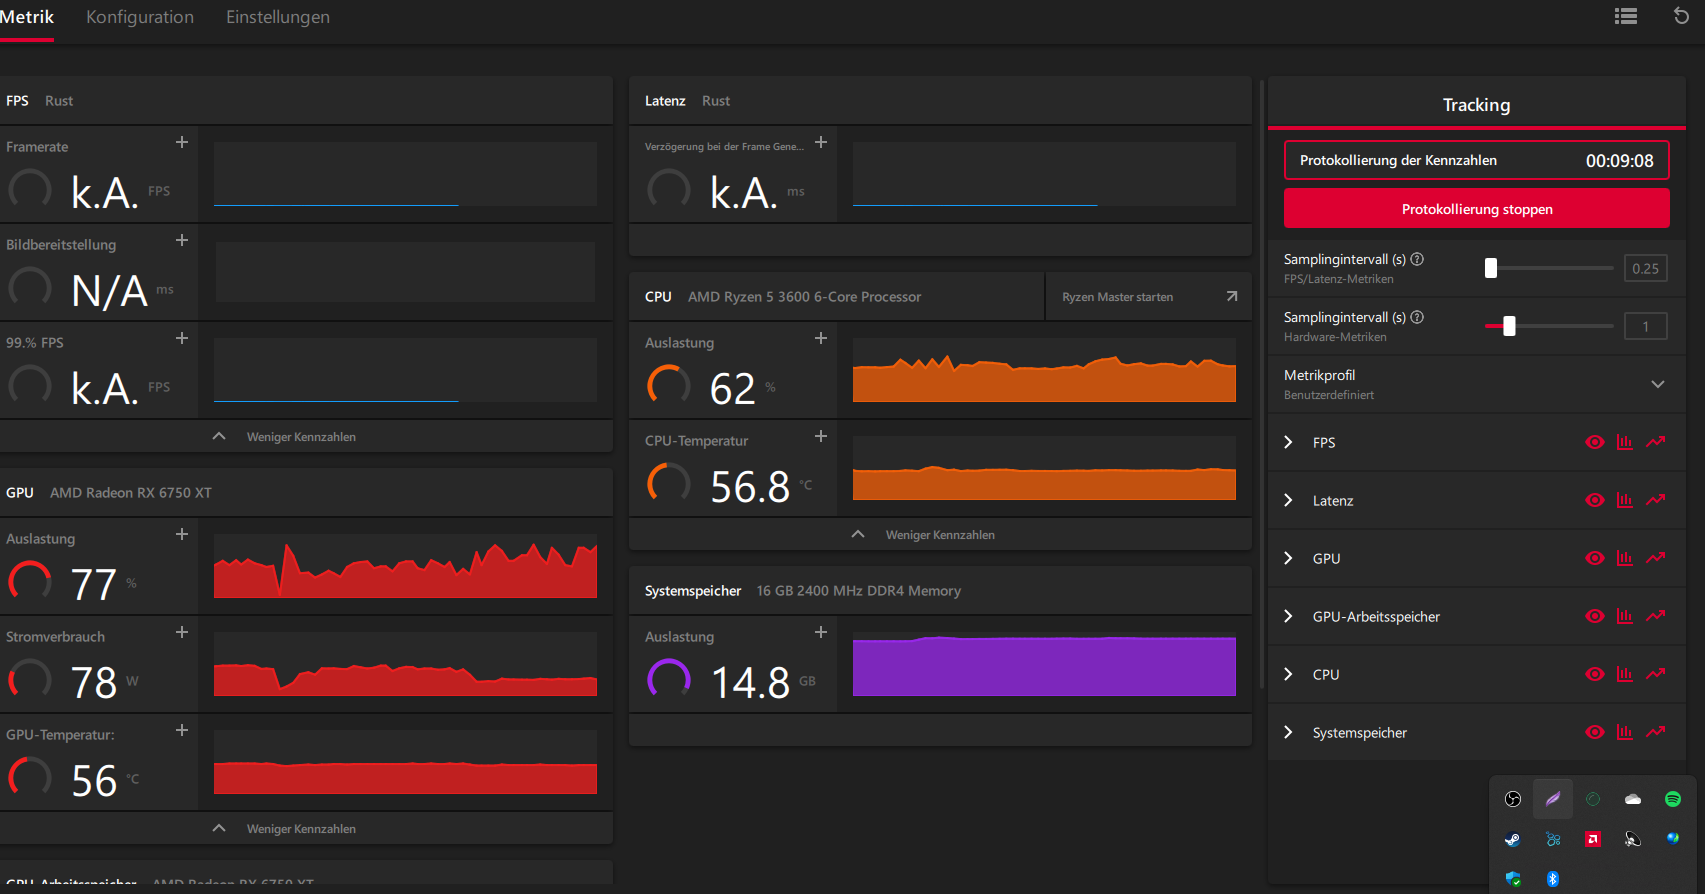
Task: Click plus icon for GPU Auslastung
Action: (x=182, y=534)
